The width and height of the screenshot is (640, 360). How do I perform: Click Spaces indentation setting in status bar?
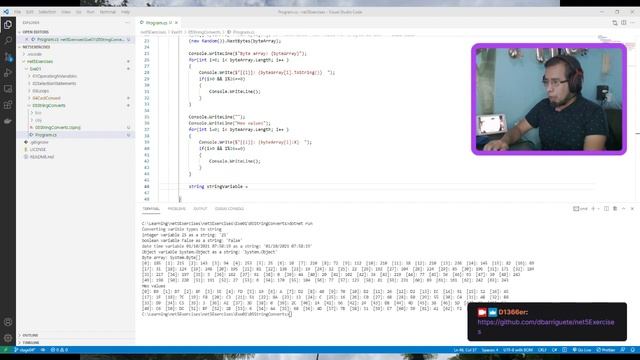point(490,350)
